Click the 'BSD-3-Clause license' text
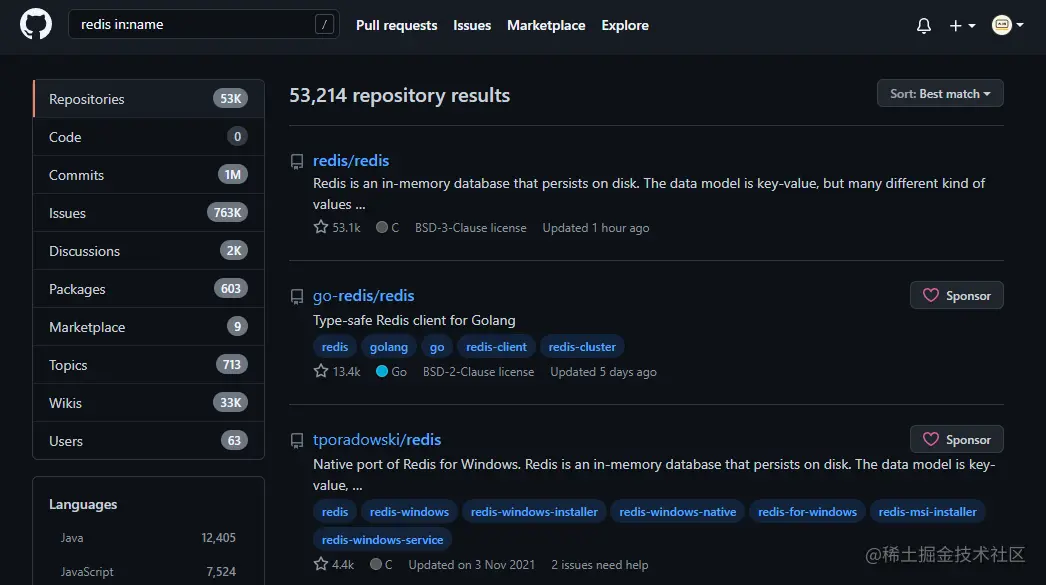Viewport: 1046px width, 585px height. click(470, 228)
